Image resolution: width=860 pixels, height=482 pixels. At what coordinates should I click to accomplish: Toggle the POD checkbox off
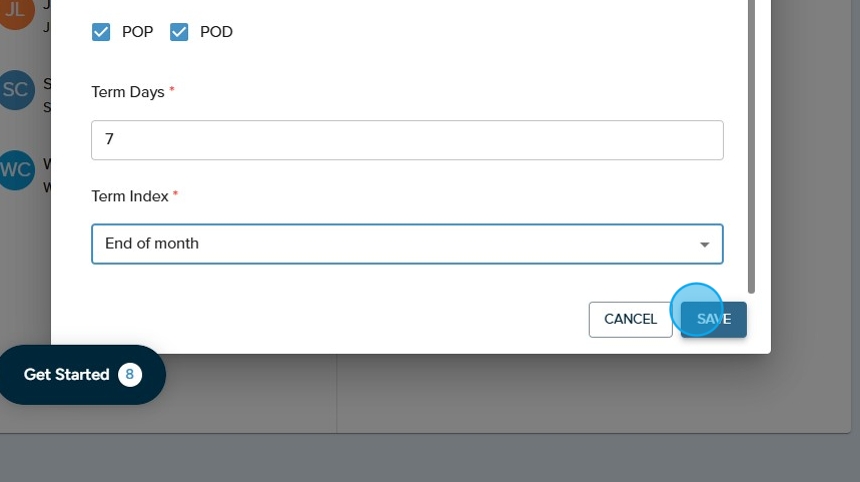179,32
